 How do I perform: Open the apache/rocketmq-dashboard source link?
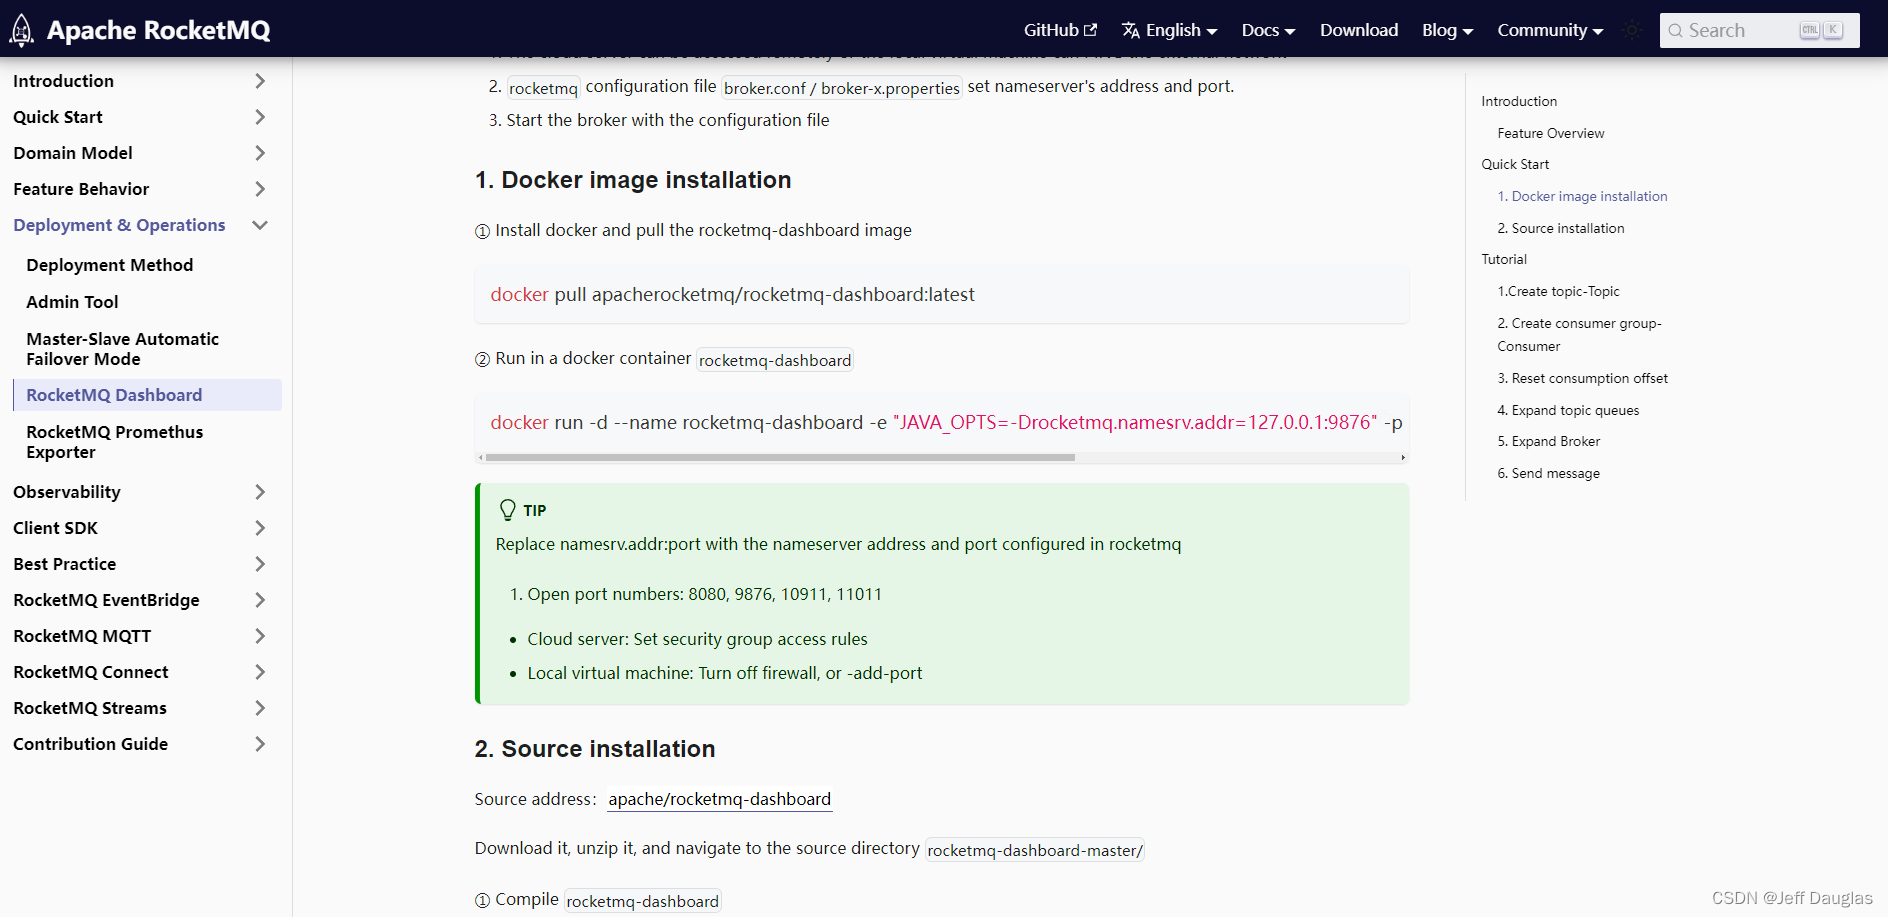[x=719, y=799]
